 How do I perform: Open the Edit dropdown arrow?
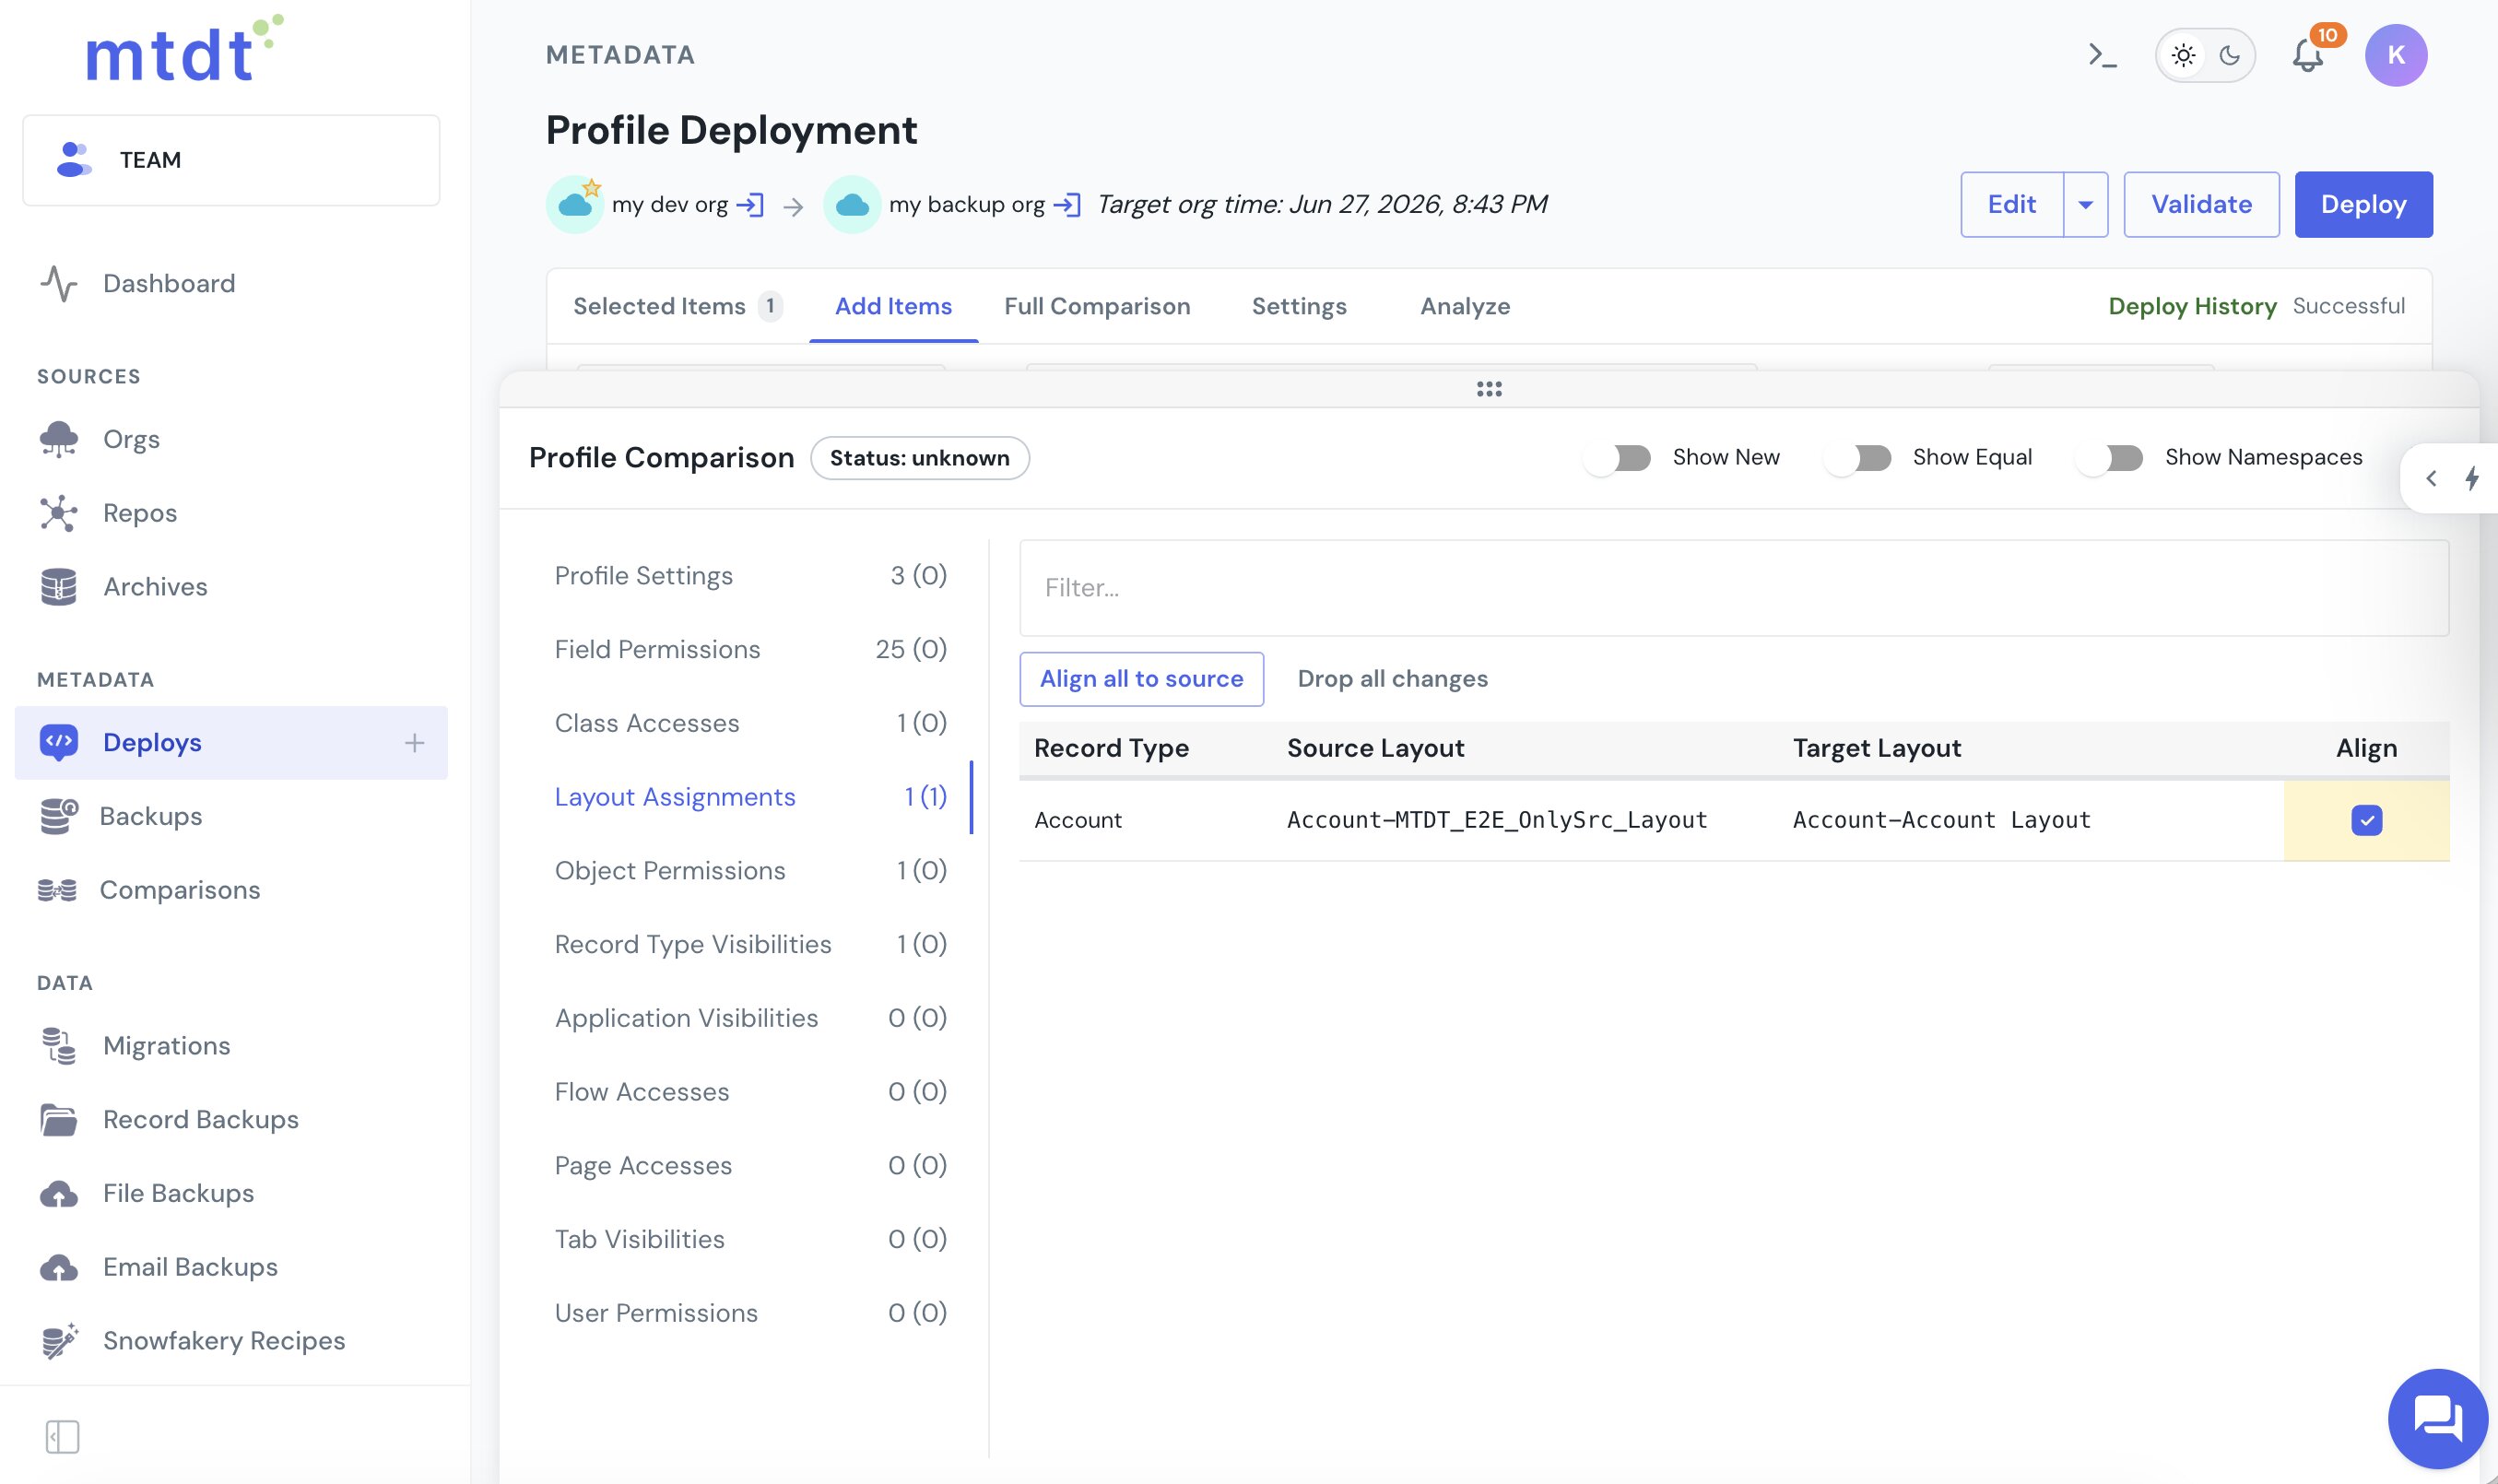pos(2086,205)
